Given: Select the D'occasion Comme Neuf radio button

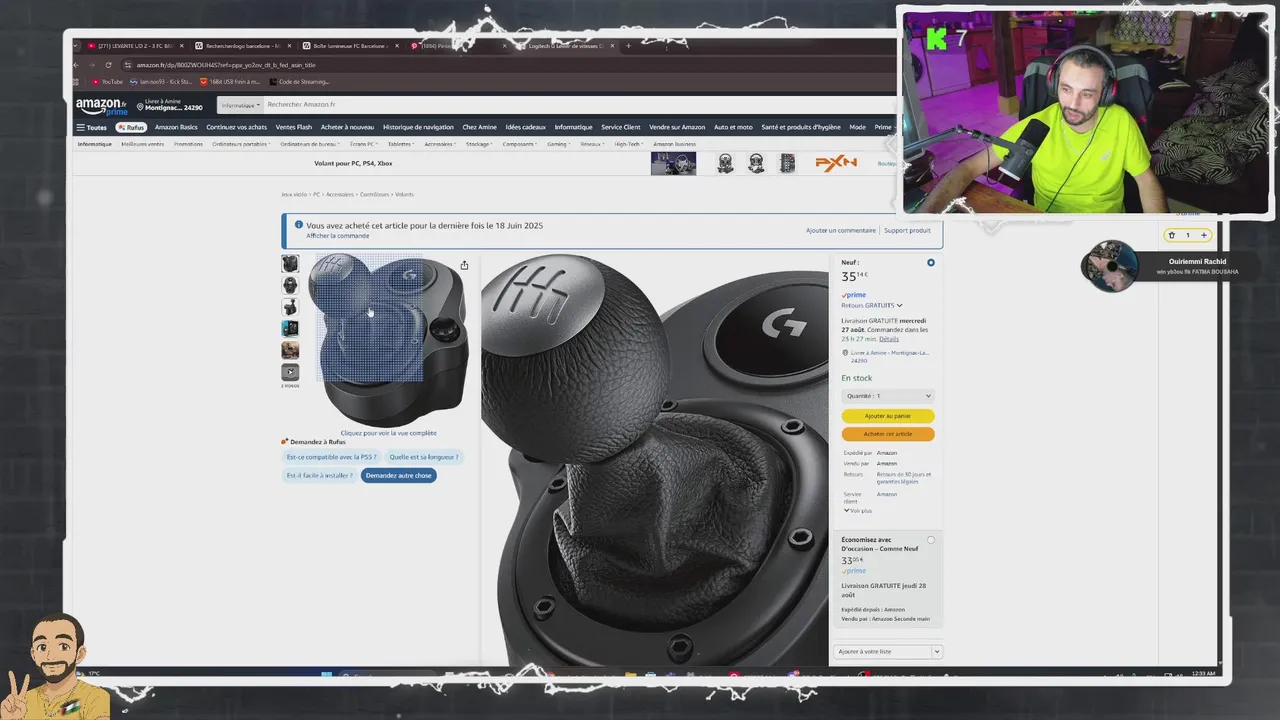Looking at the screenshot, I should point(931,540).
